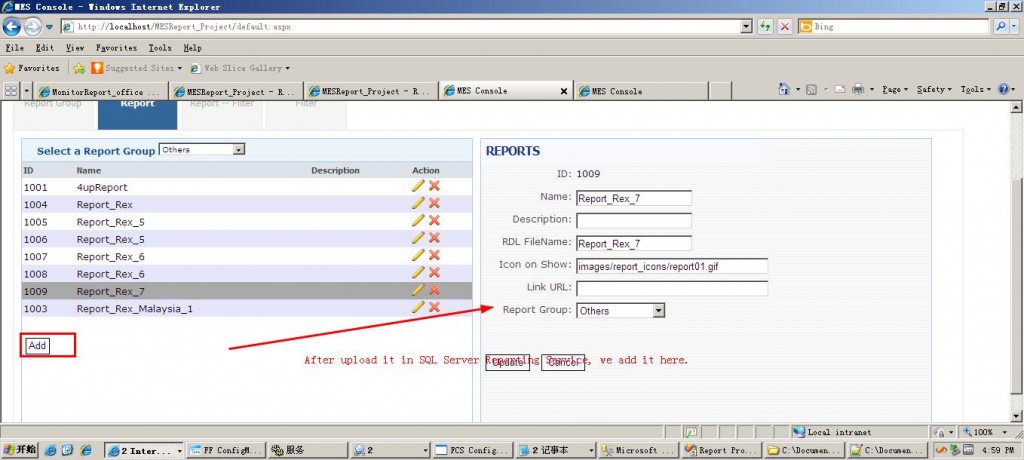Open the Favorites menu in menu bar
Screen dimensions: 1024x460
(116, 48)
